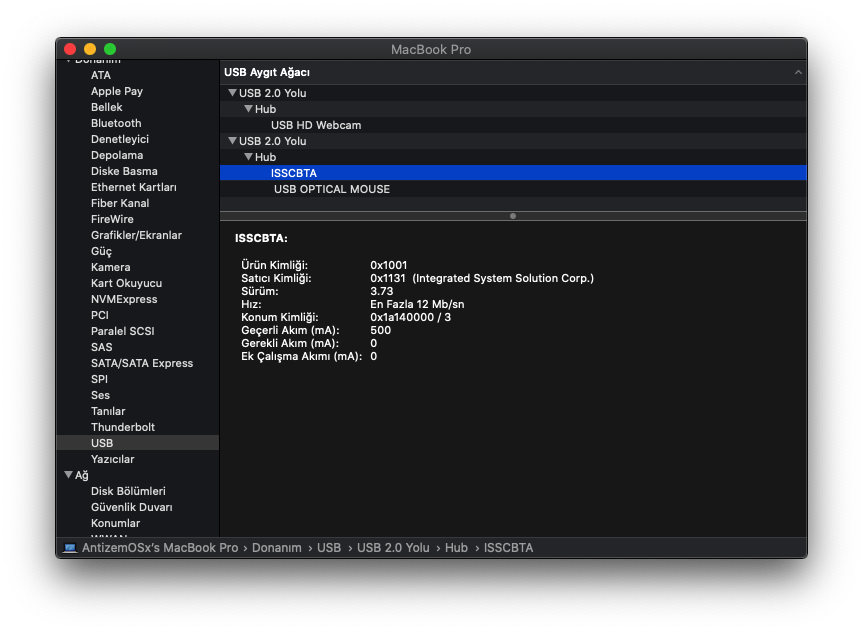Collapse the first USB 2.0 Yolu tree
The width and height of the screenshot is (863, 632).
tap(232, 93)
